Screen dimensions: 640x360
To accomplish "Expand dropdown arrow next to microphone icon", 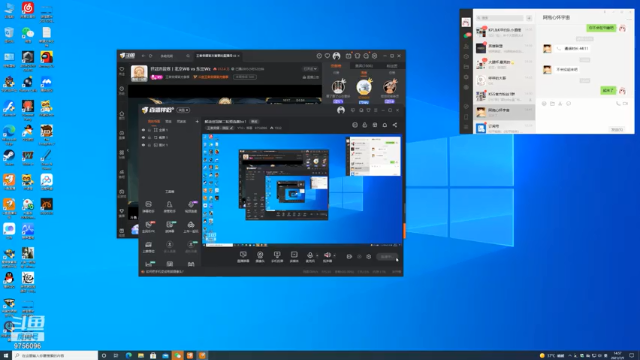I will coord(317,256).
